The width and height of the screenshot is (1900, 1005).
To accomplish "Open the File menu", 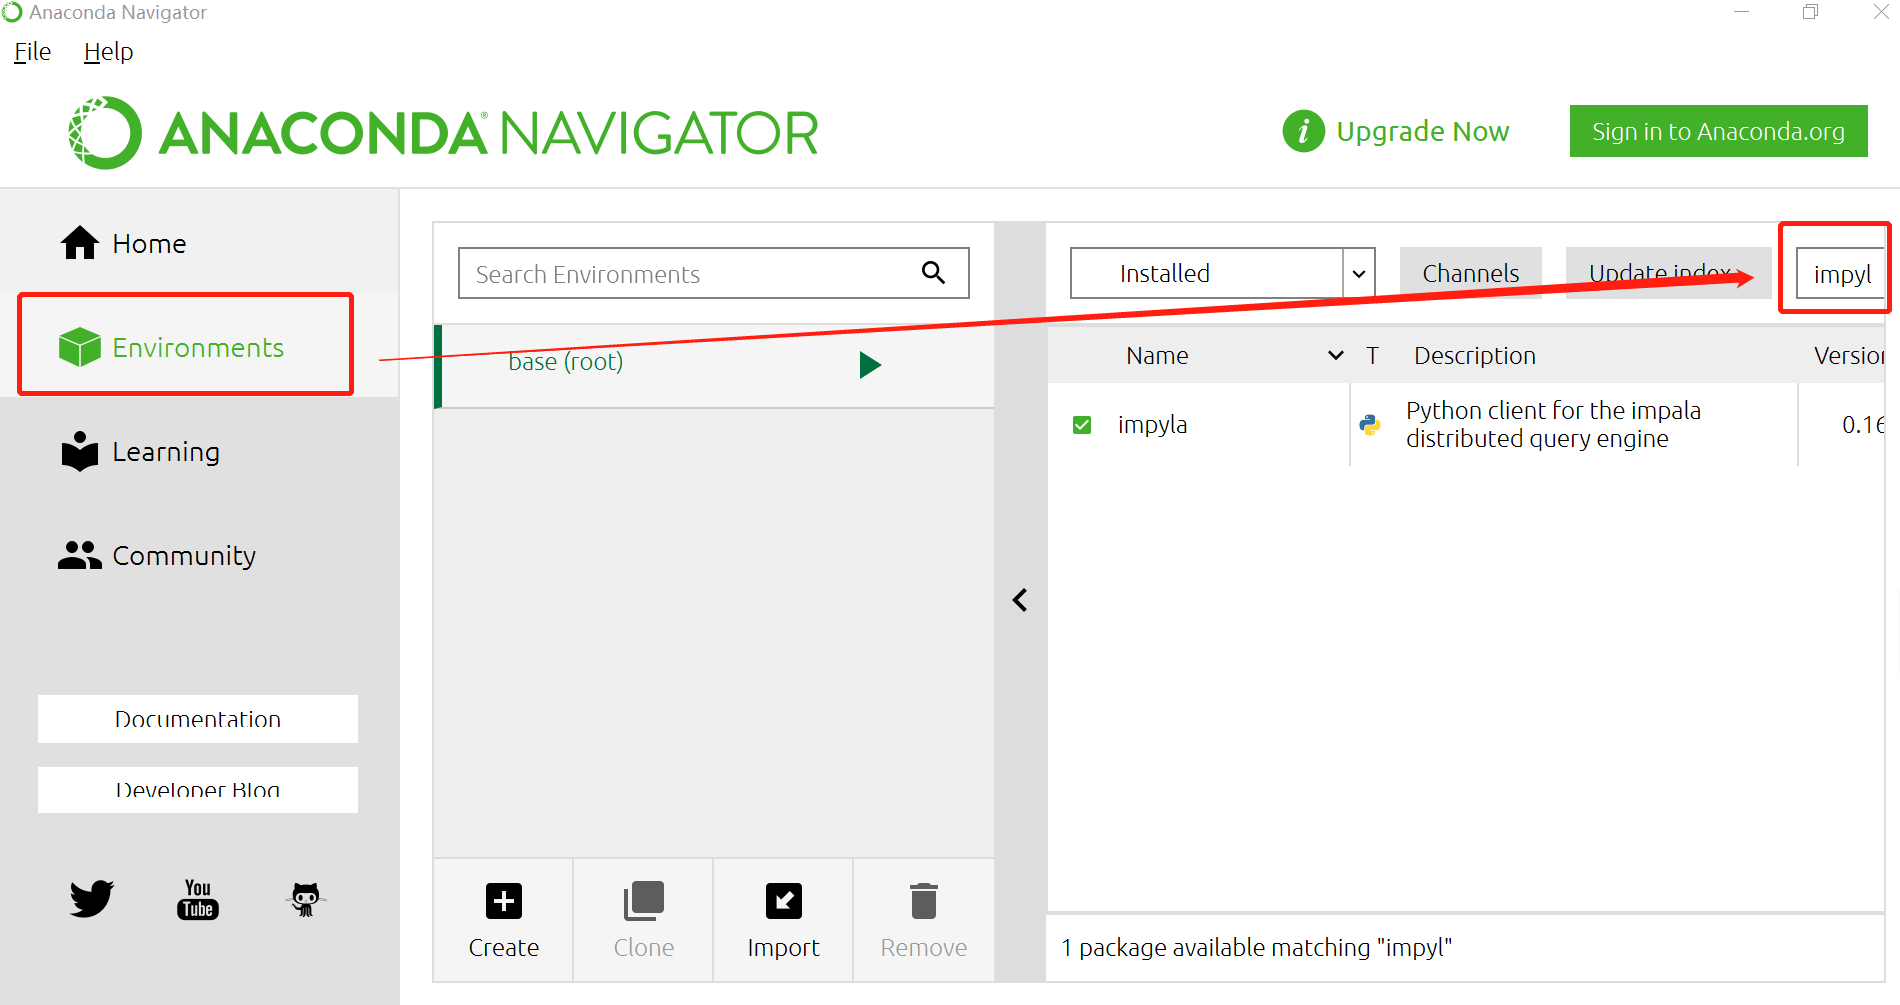I will pyautogui.click(x=33, y=52).
